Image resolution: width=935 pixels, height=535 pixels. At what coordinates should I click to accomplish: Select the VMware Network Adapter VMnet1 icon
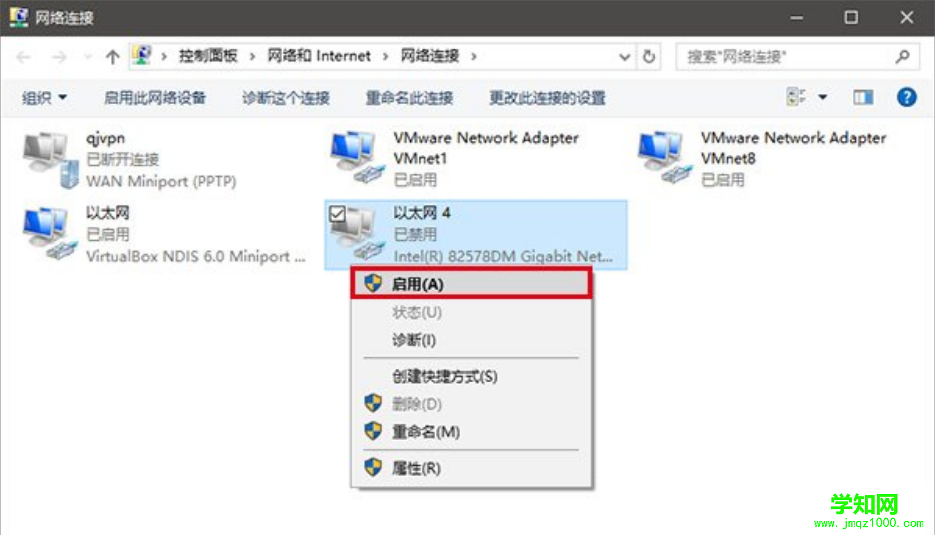[358, 157]
